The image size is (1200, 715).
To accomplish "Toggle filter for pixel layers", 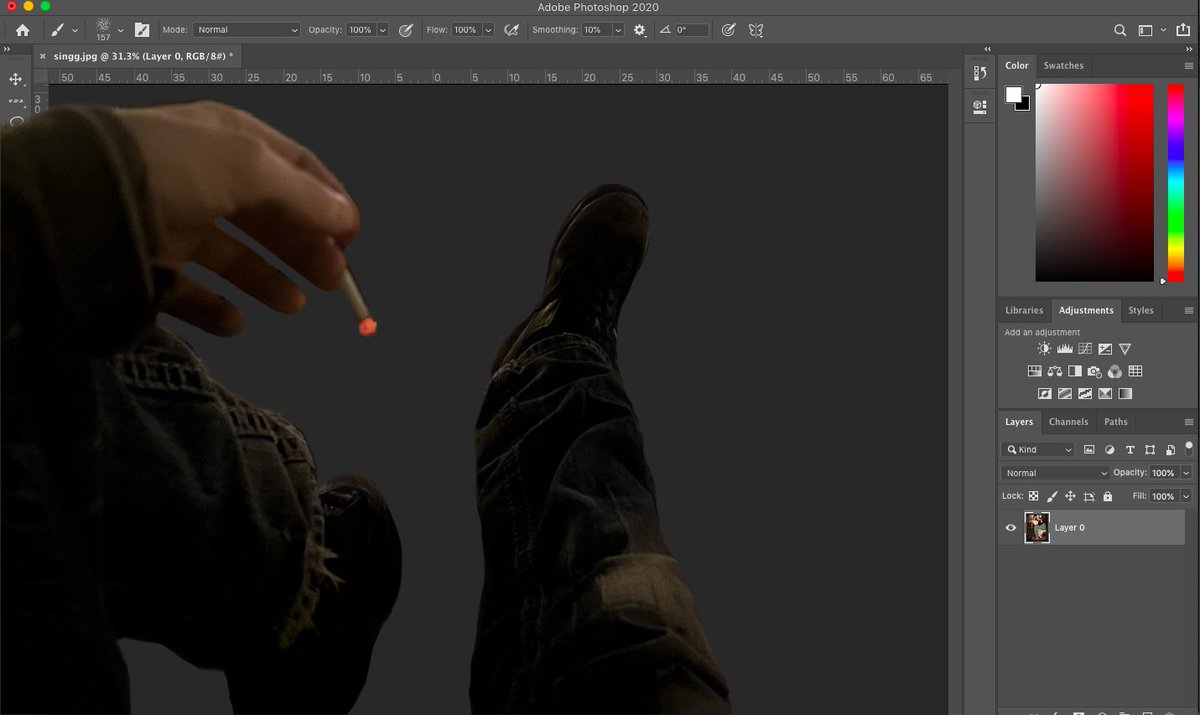I will [x=1089, y=450].
